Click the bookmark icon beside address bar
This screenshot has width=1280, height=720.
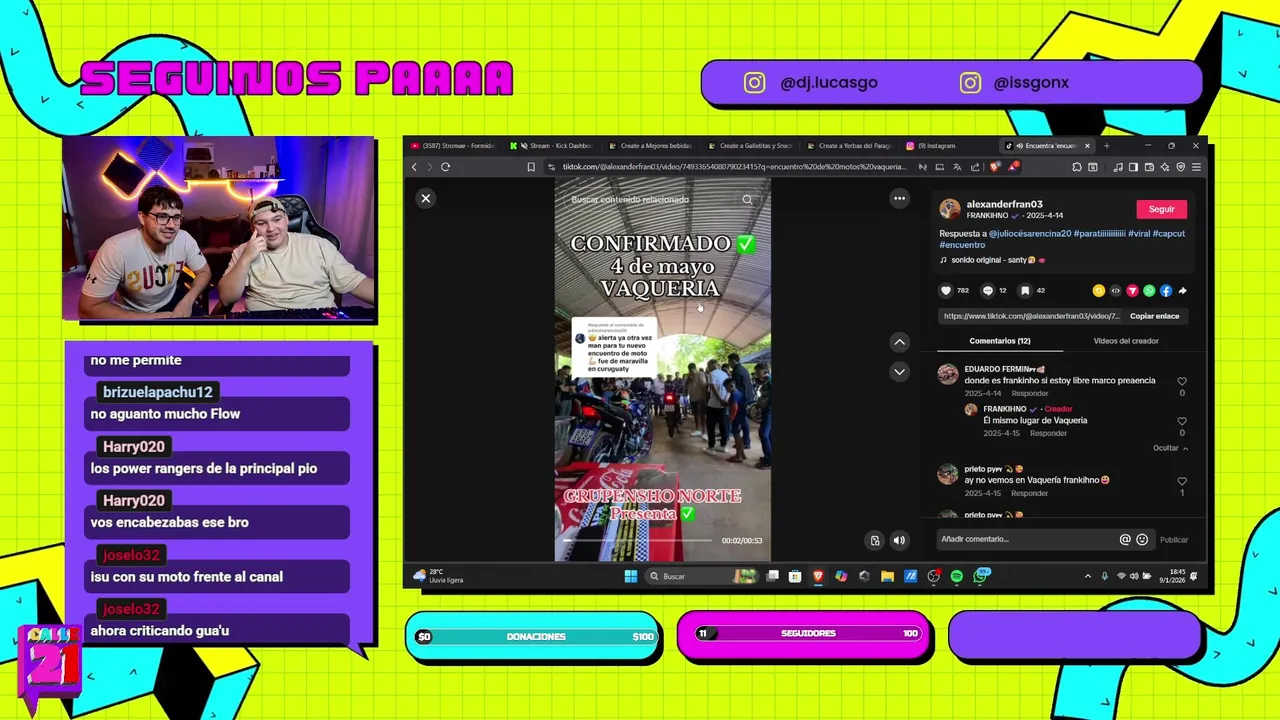pos(531,167)
